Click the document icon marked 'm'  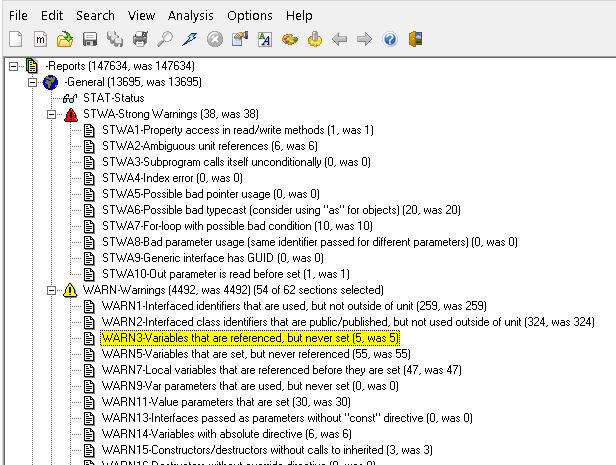pos(40,39)
